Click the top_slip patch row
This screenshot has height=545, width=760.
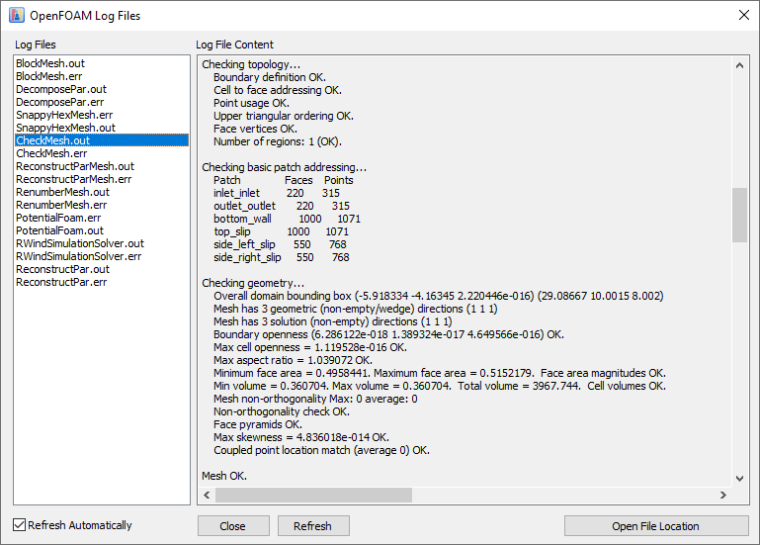(x=281, y=232)
